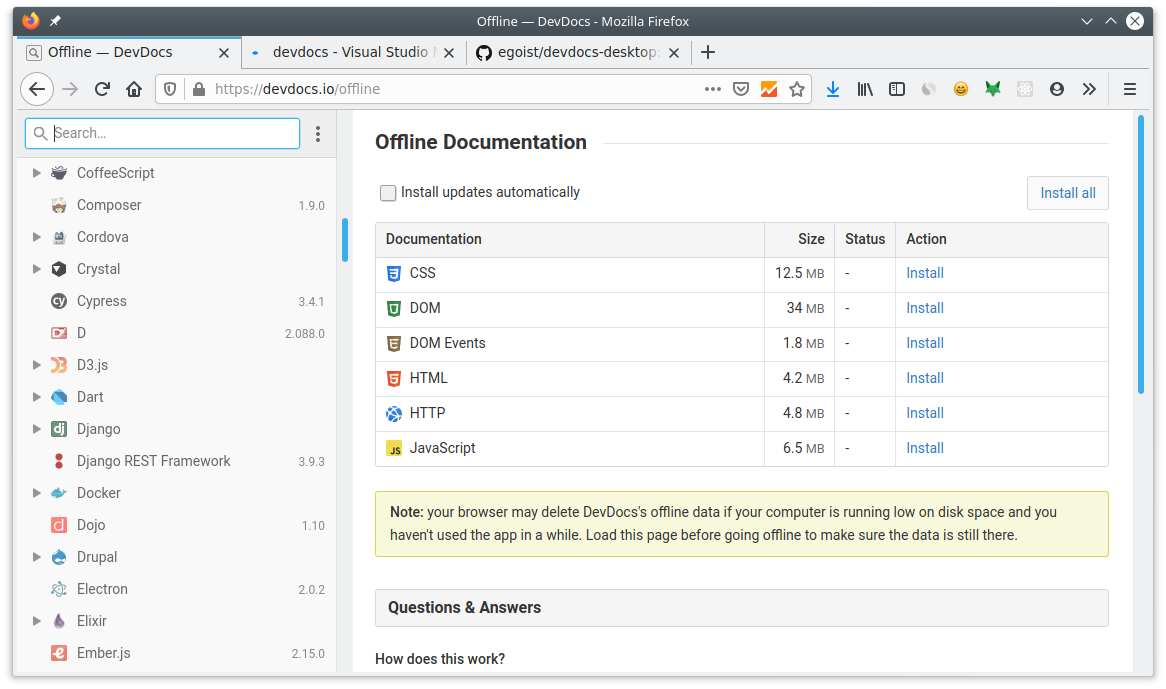The image size is (1166, 689).
Task: Open the DevDocs three-dot options menu
Action: coord(318,133)
